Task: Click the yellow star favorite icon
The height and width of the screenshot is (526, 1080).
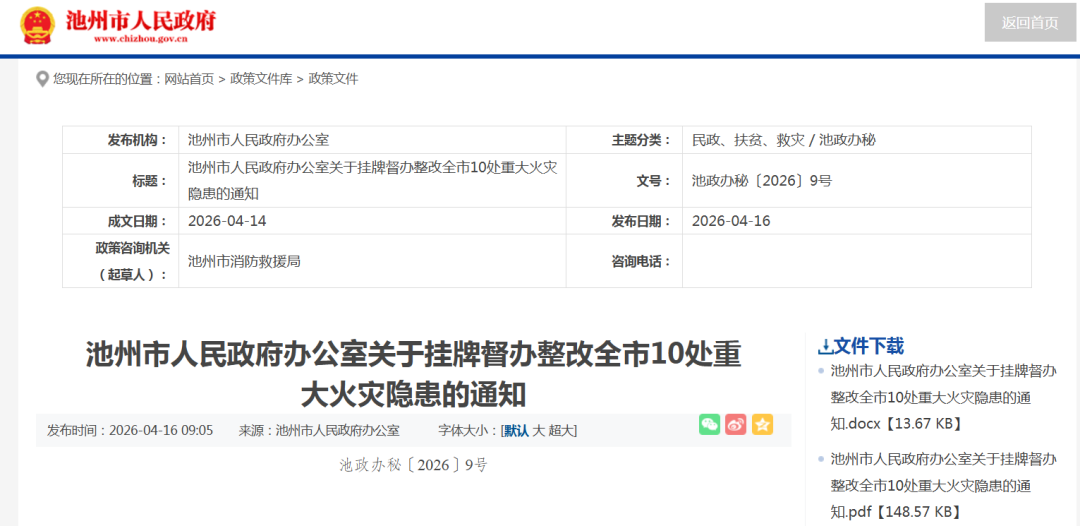Action: (x=762, y=424)
